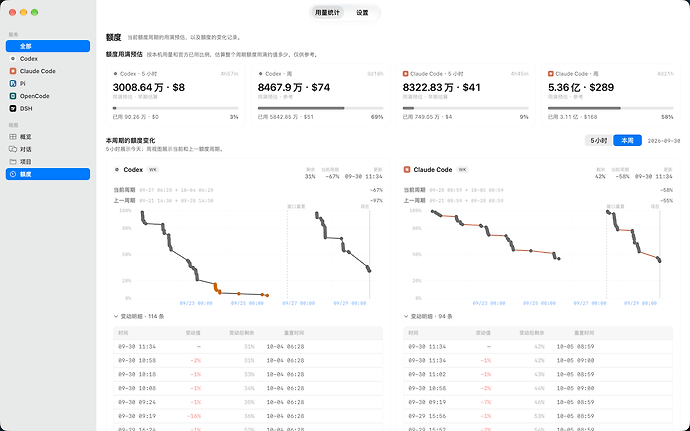Click the 已用 3.11 亿 · $168 usage text
The height and width of the screenshot is (431, 690).
[573, 117]
